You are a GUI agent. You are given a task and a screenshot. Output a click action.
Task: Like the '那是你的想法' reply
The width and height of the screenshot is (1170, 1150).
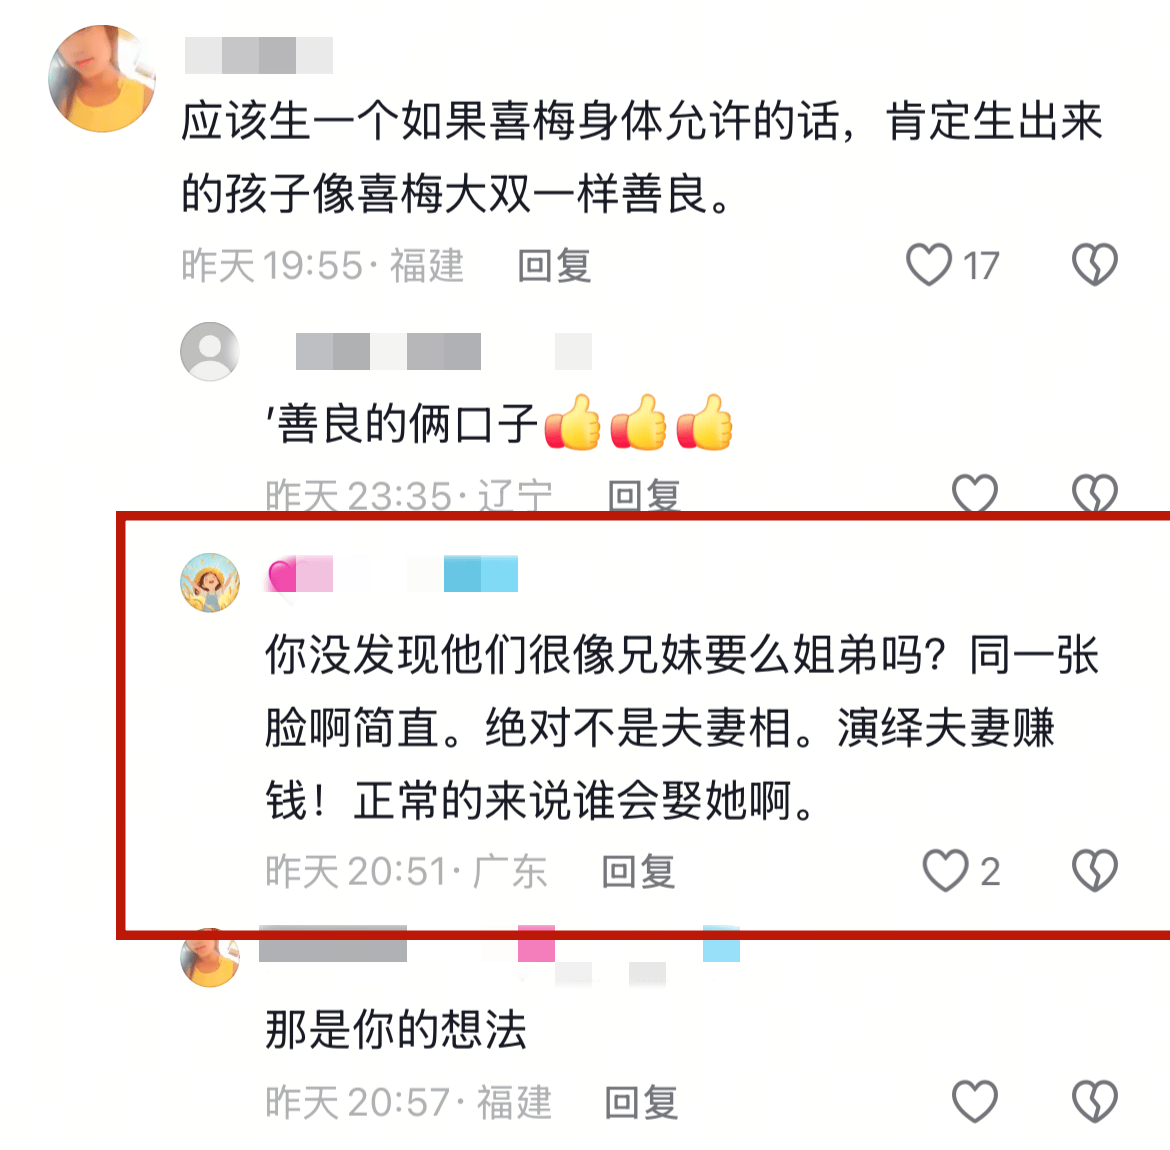[x=975, y=1101]
